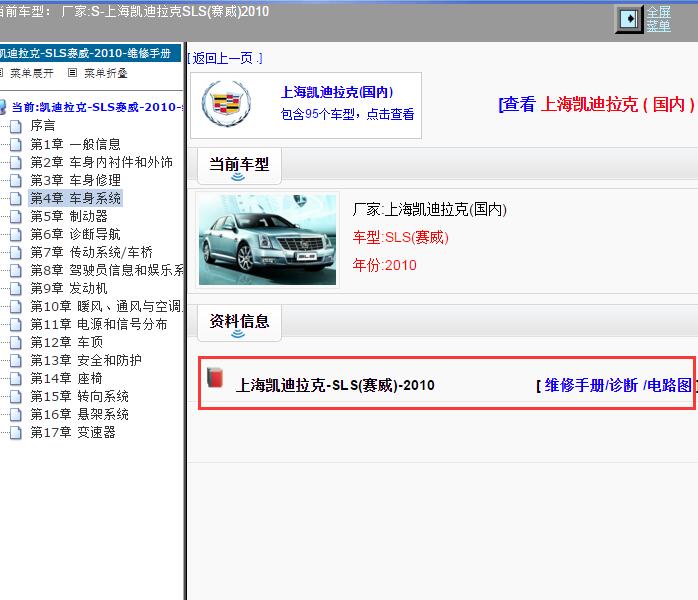Click the 菜单折叠 square icon

pyautogui.click(x=73, y=73)
